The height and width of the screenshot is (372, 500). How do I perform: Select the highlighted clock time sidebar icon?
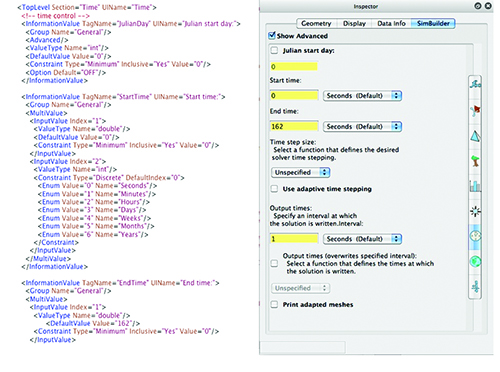point(475,236)
